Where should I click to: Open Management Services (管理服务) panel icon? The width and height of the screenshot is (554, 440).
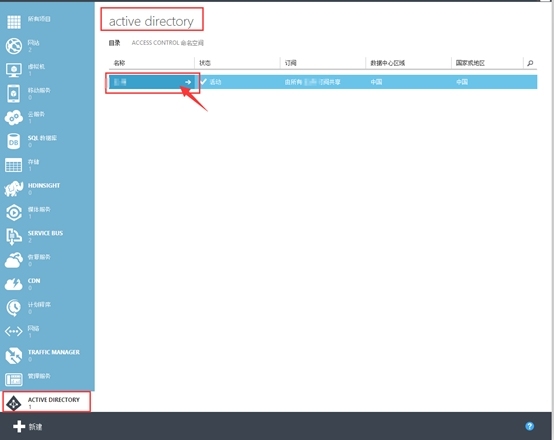14,380
